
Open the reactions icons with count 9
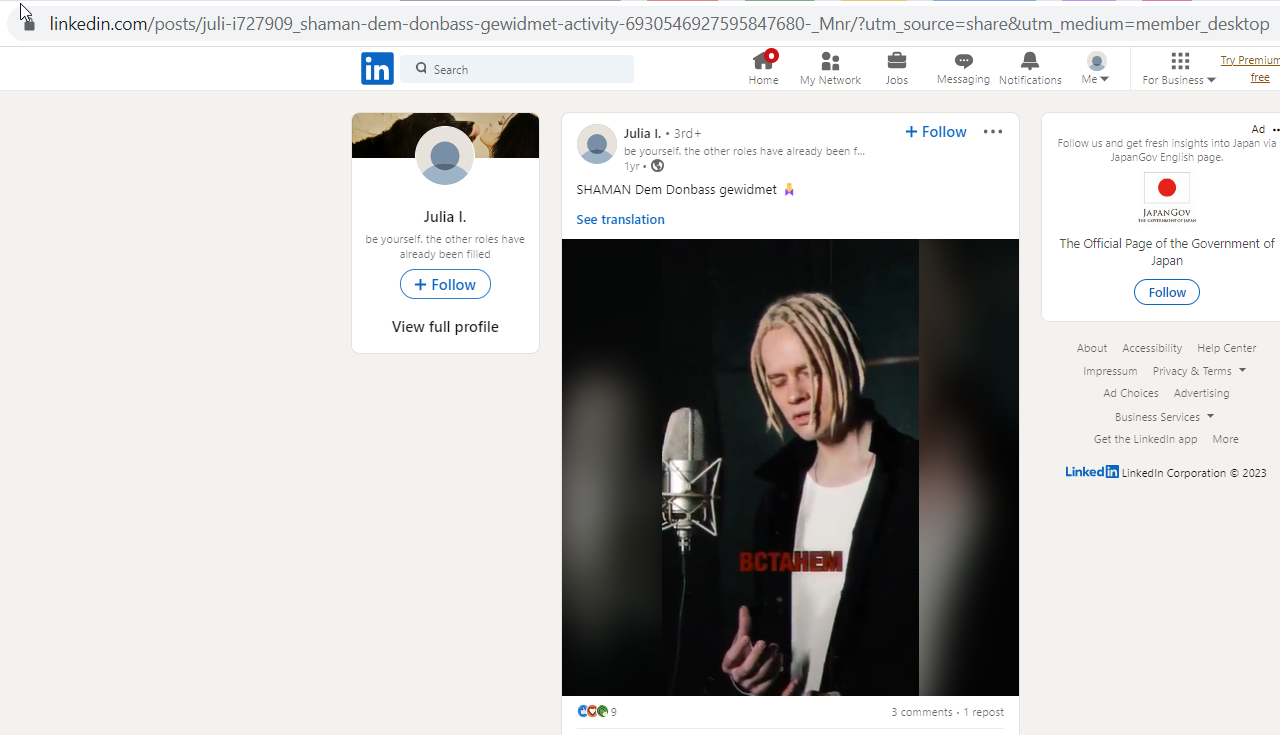(x=597, y=712)
